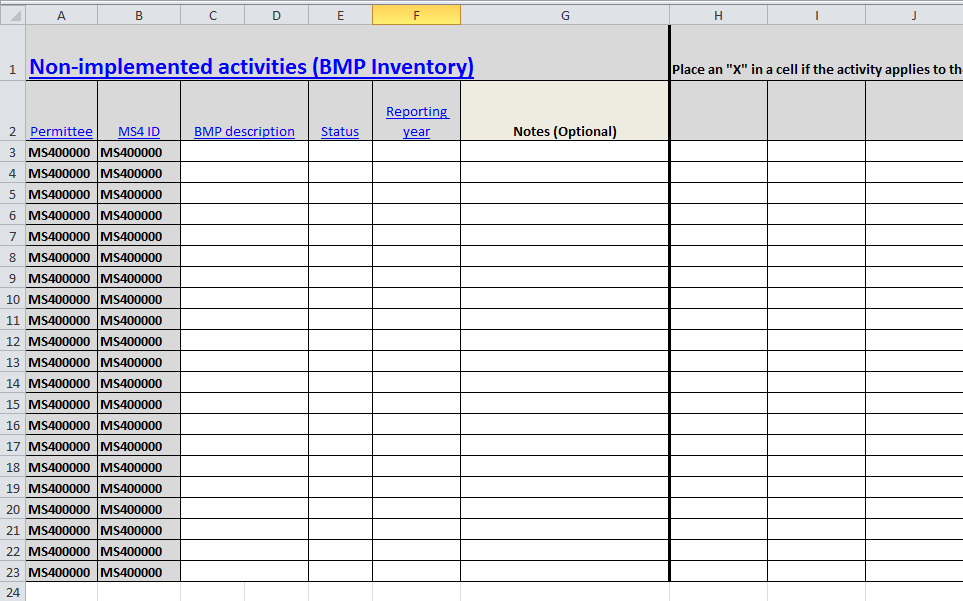The image size is (963, 601).
Task: Open the BMP description header link
Action: (x=244, y=132)
